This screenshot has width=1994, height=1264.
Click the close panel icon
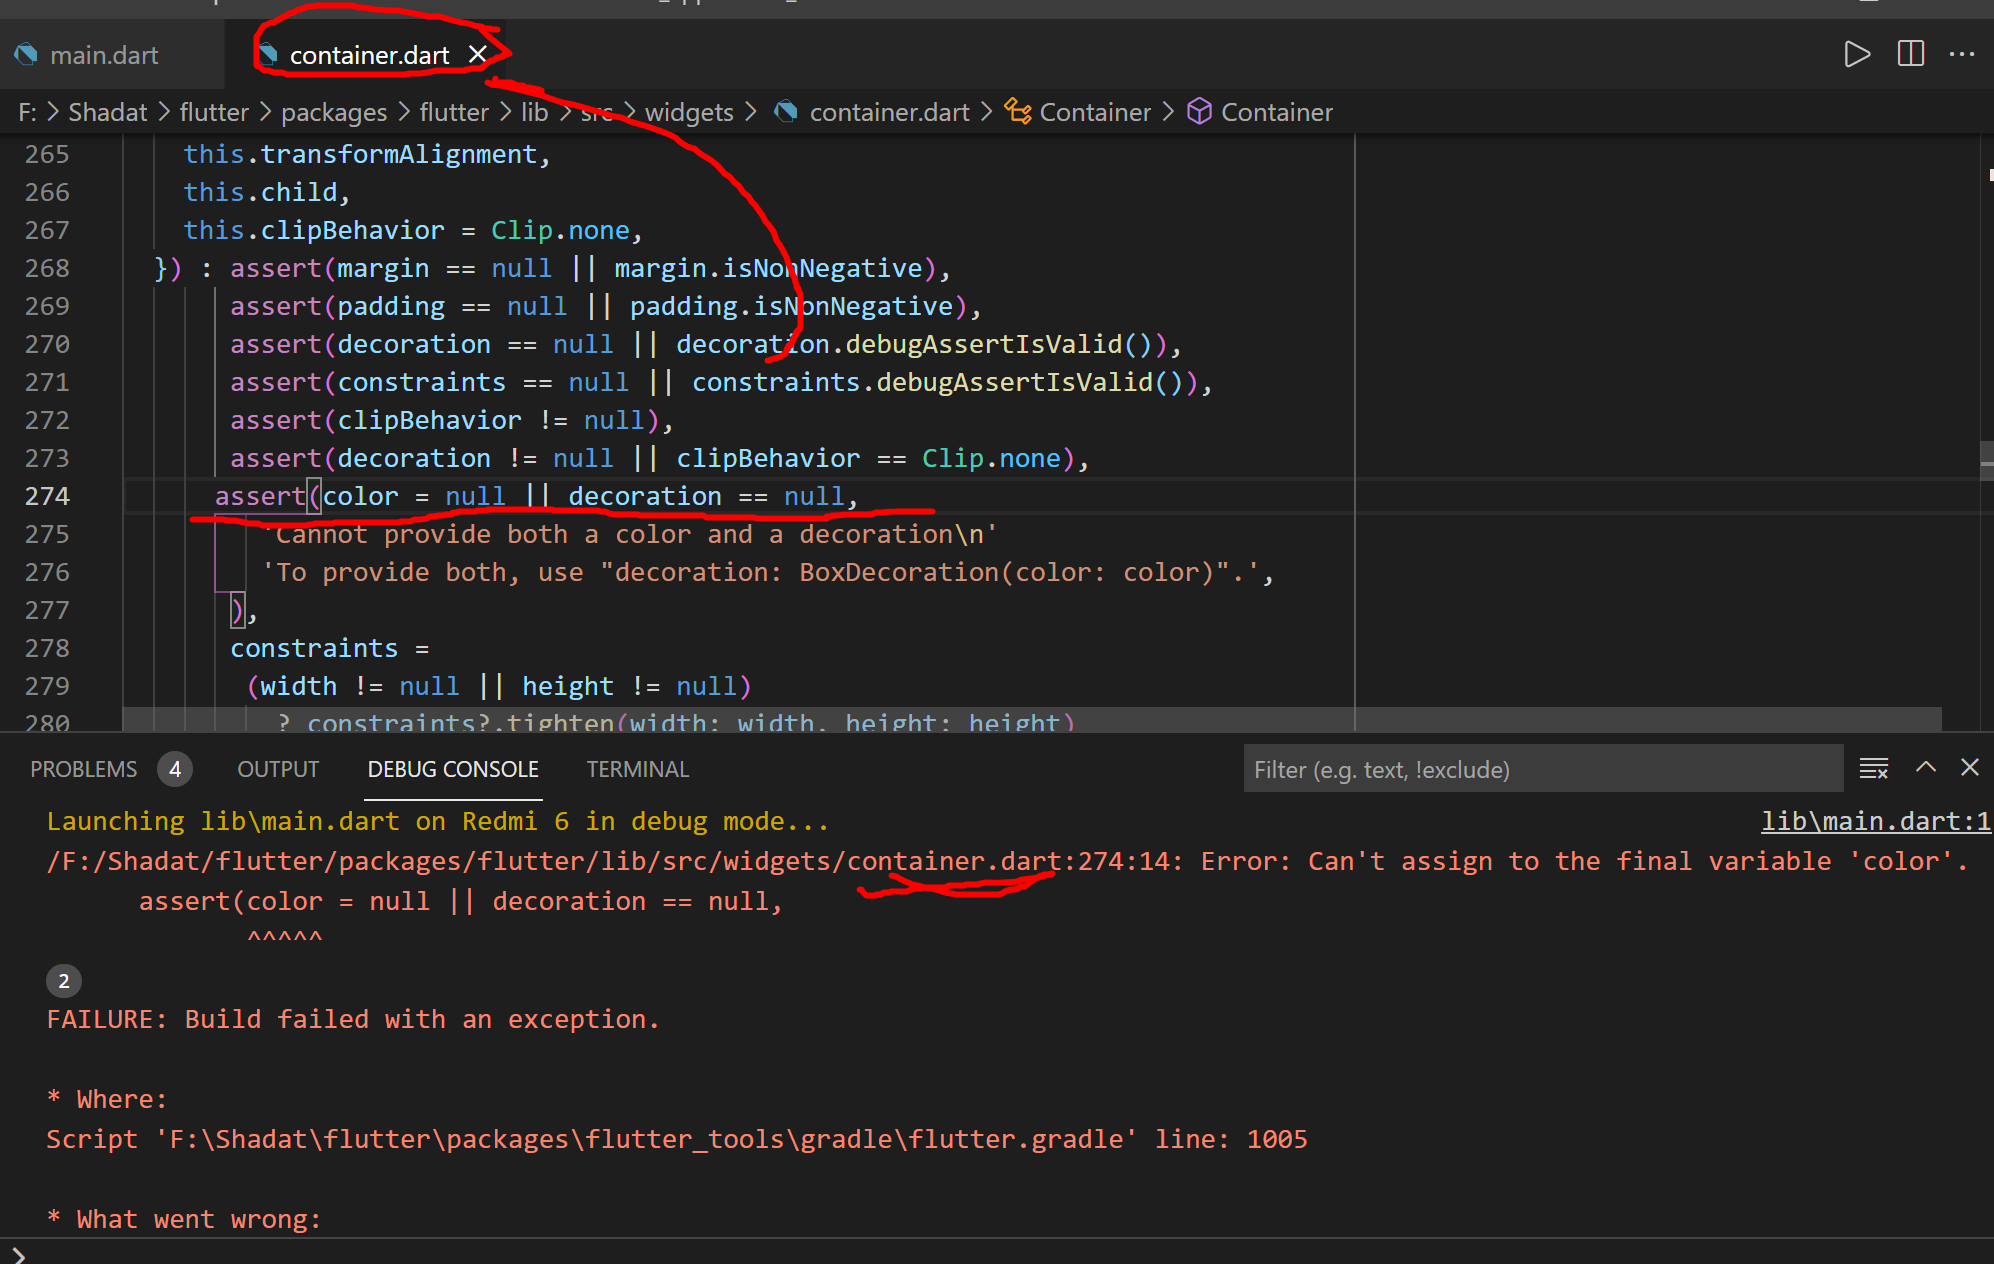(x=1969, y=769)
